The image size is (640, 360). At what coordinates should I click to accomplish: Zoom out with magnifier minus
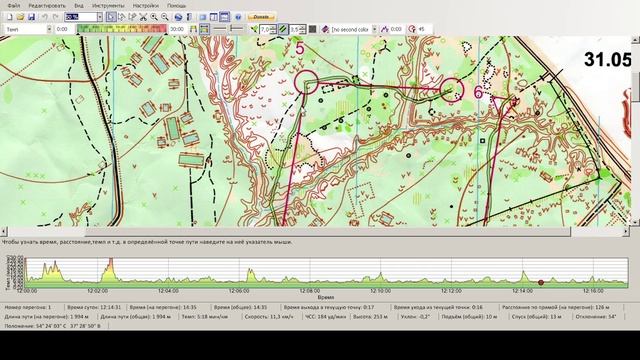pyautogui.click(x=164, y=17)
